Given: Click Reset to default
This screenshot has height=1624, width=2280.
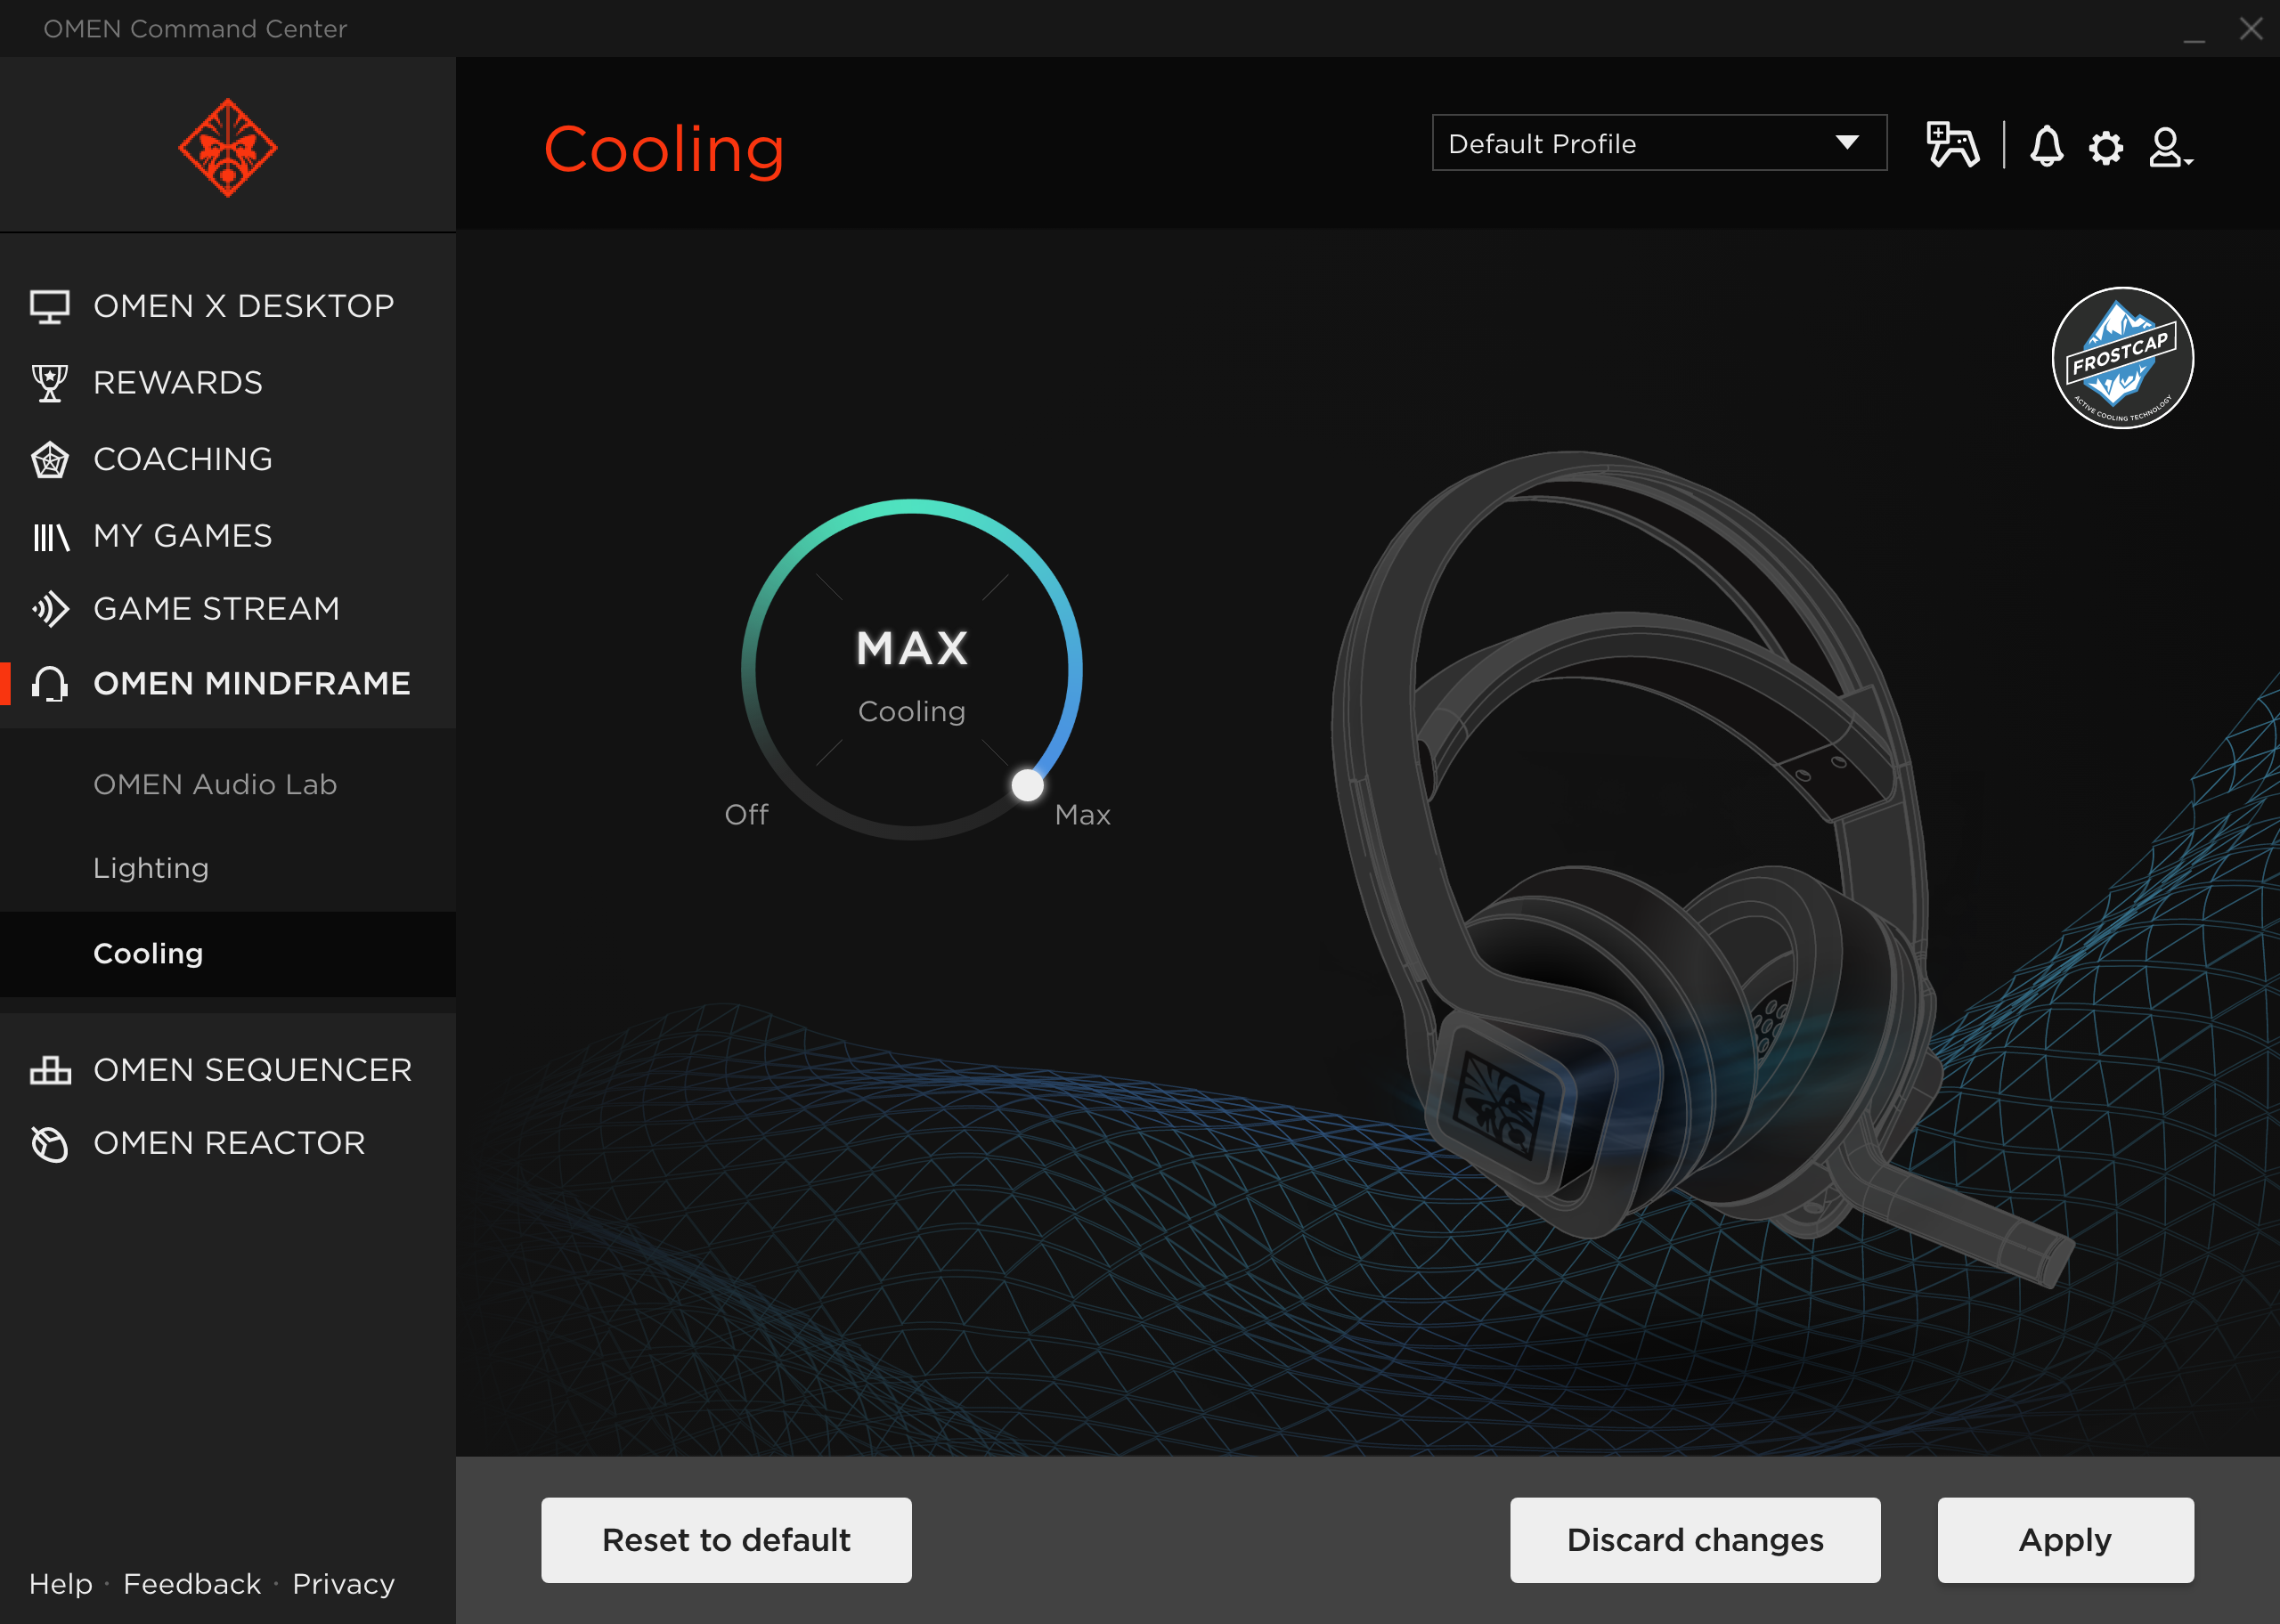Looking at the screenshot, I should tap(726, 1540).
